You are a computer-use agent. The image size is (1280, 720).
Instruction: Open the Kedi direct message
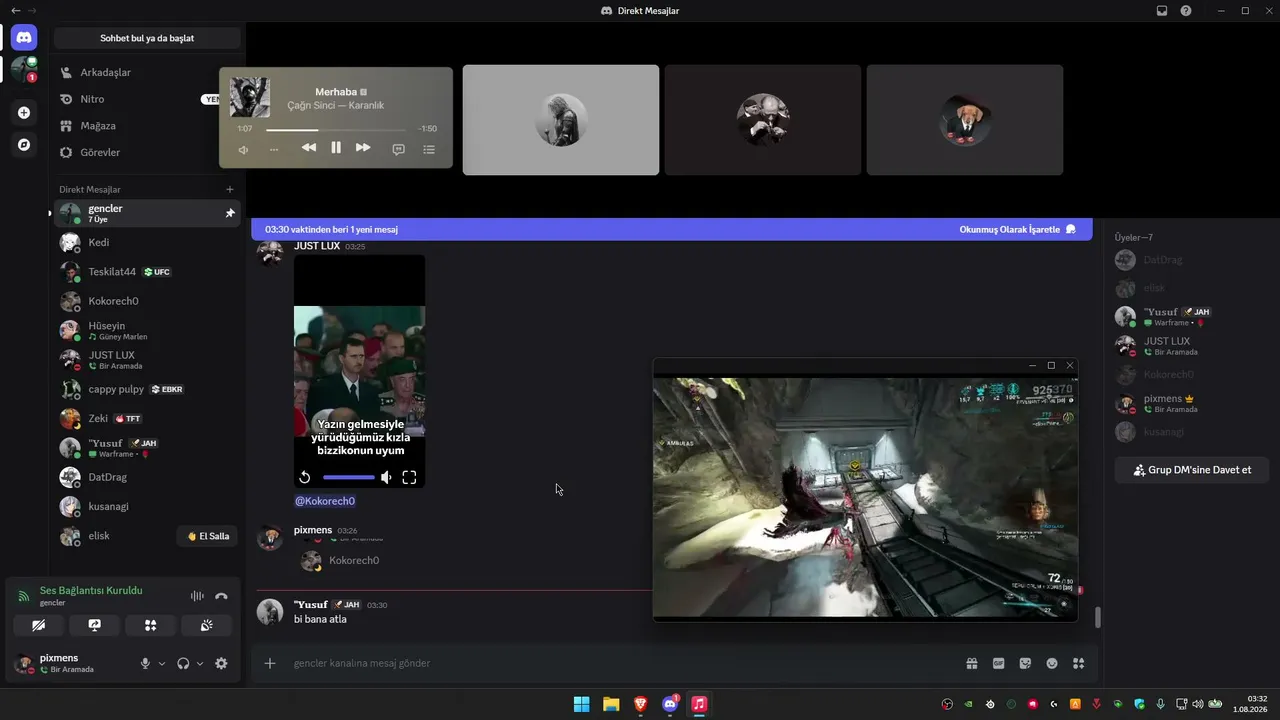tap(147, 242)
